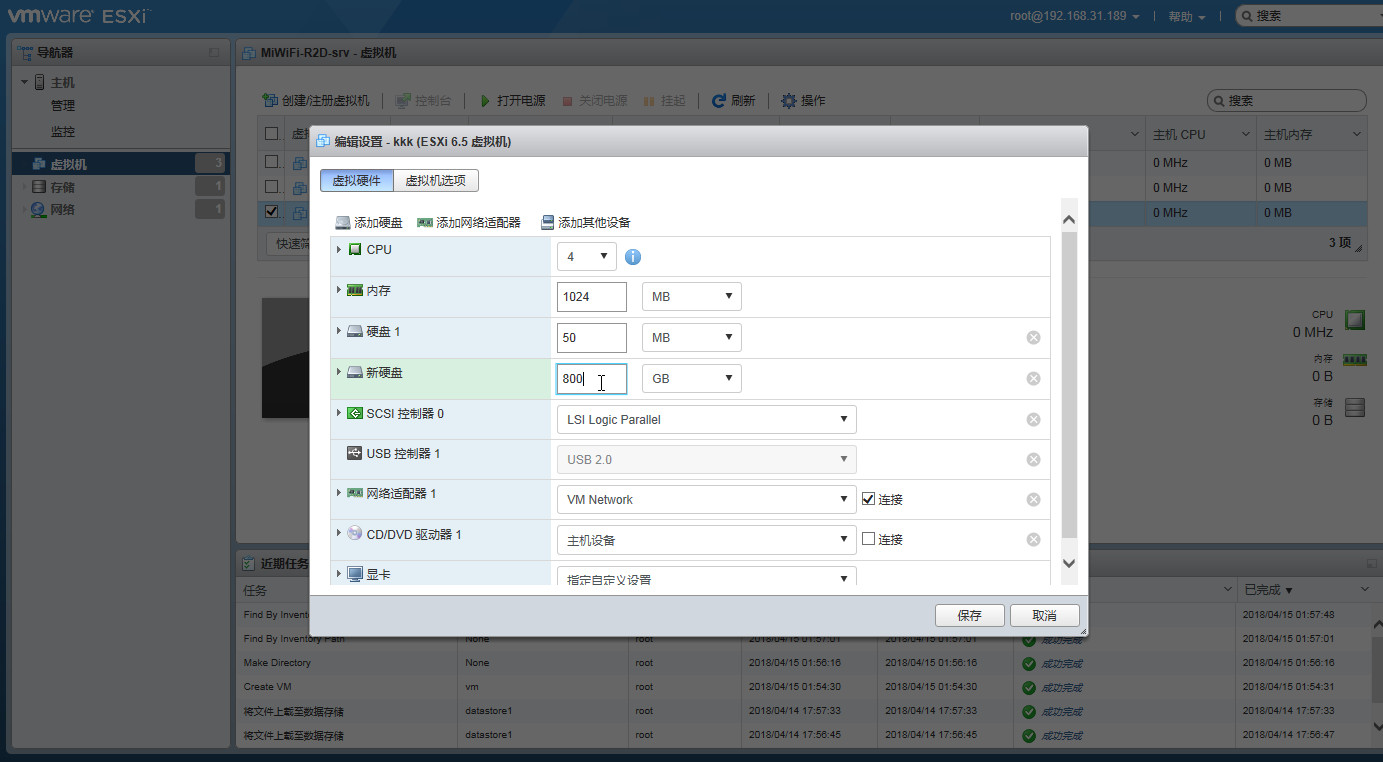Open the CPU count dropdown

[586, 257]
